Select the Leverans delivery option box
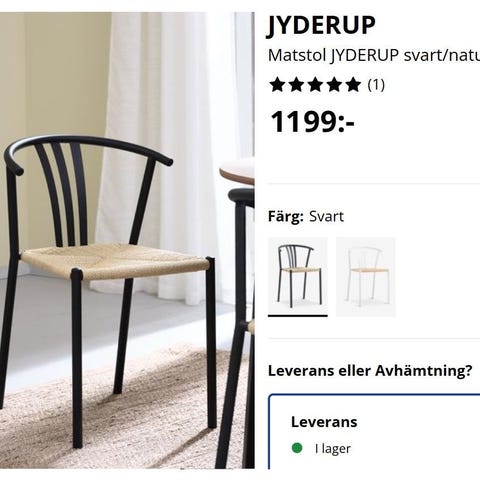Image resolution: width=480 pixels, height=480 pixels. 374,432
